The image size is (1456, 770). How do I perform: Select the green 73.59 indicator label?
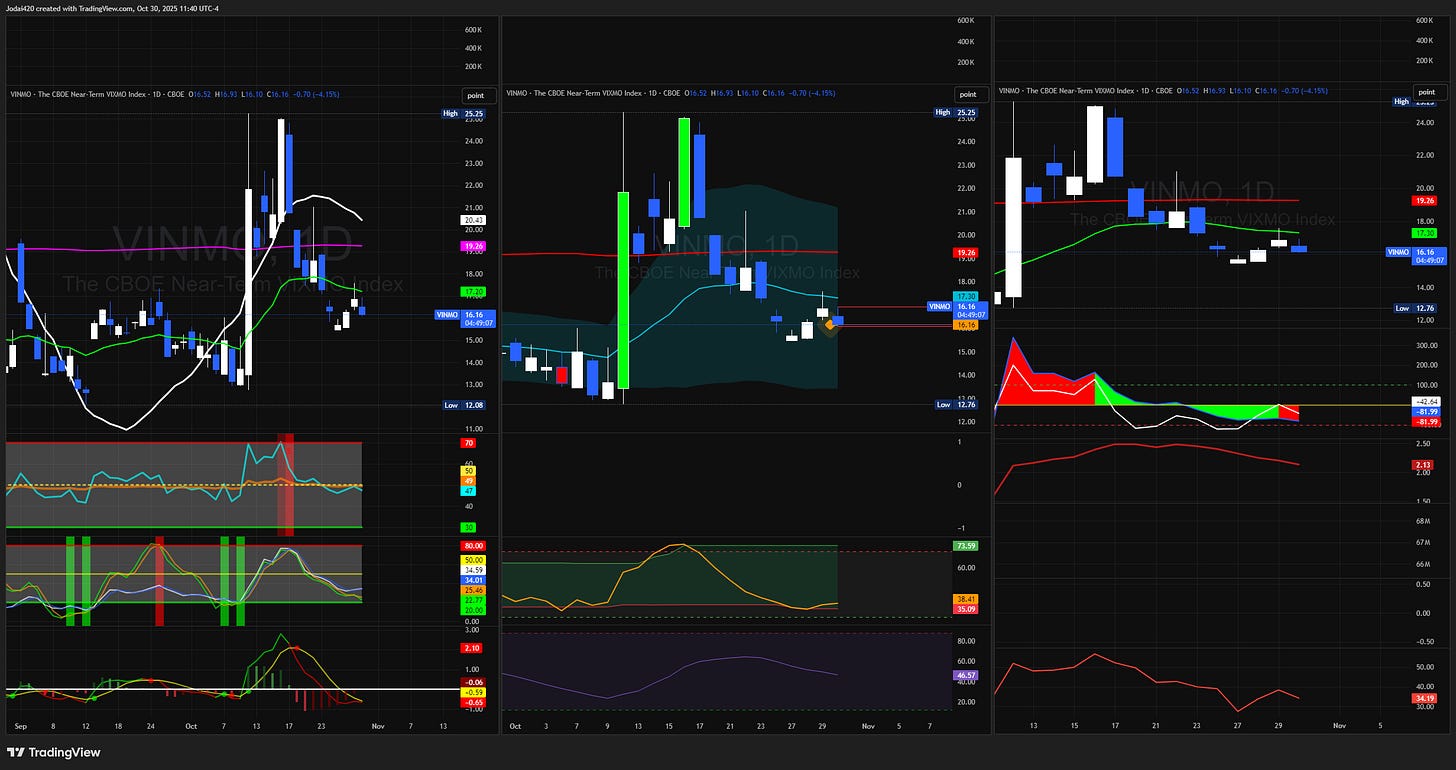pyautogui.click(x=965, y=546)
